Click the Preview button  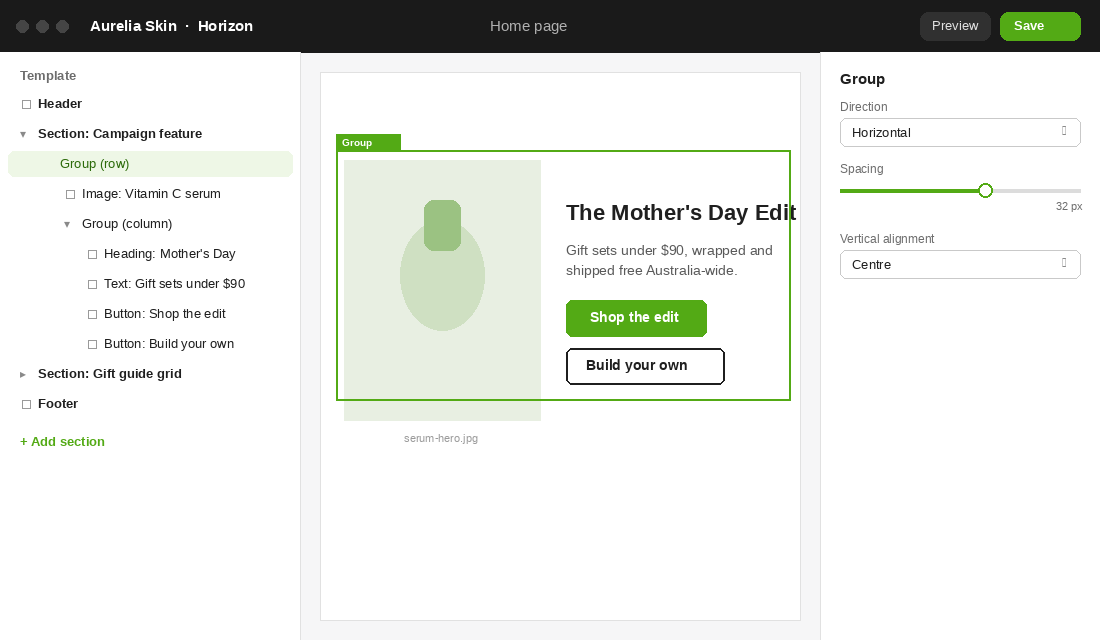pyautogui.click(x=955, y=26)
